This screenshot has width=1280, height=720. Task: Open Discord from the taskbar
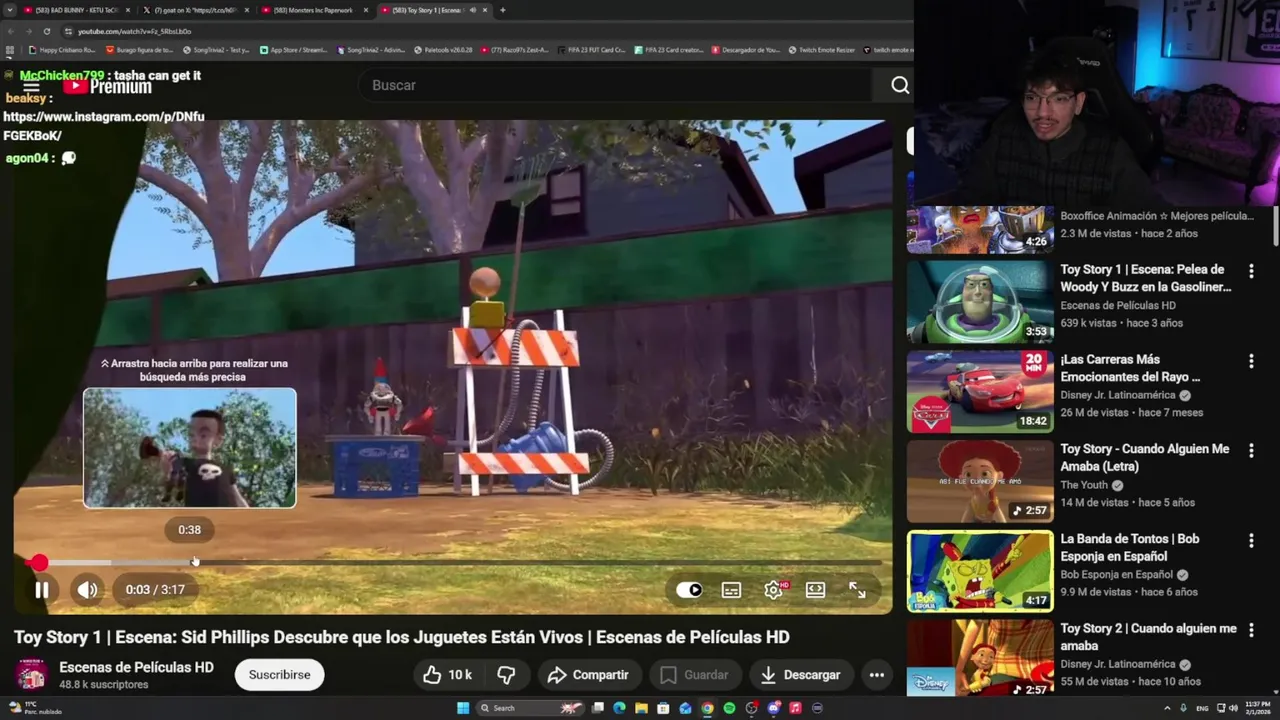point(773,708)
